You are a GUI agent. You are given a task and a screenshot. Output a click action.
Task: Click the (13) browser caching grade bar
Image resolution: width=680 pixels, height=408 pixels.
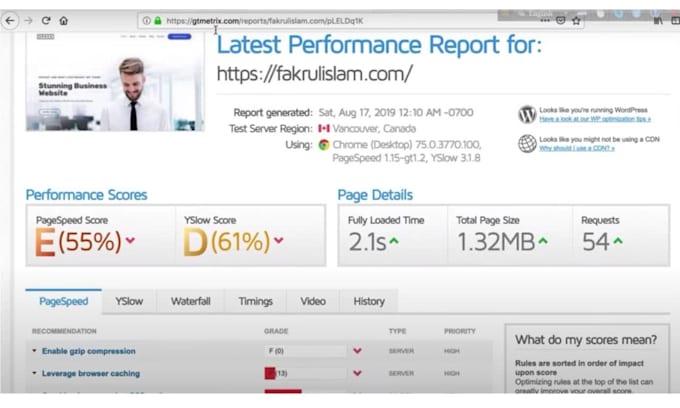305,373
